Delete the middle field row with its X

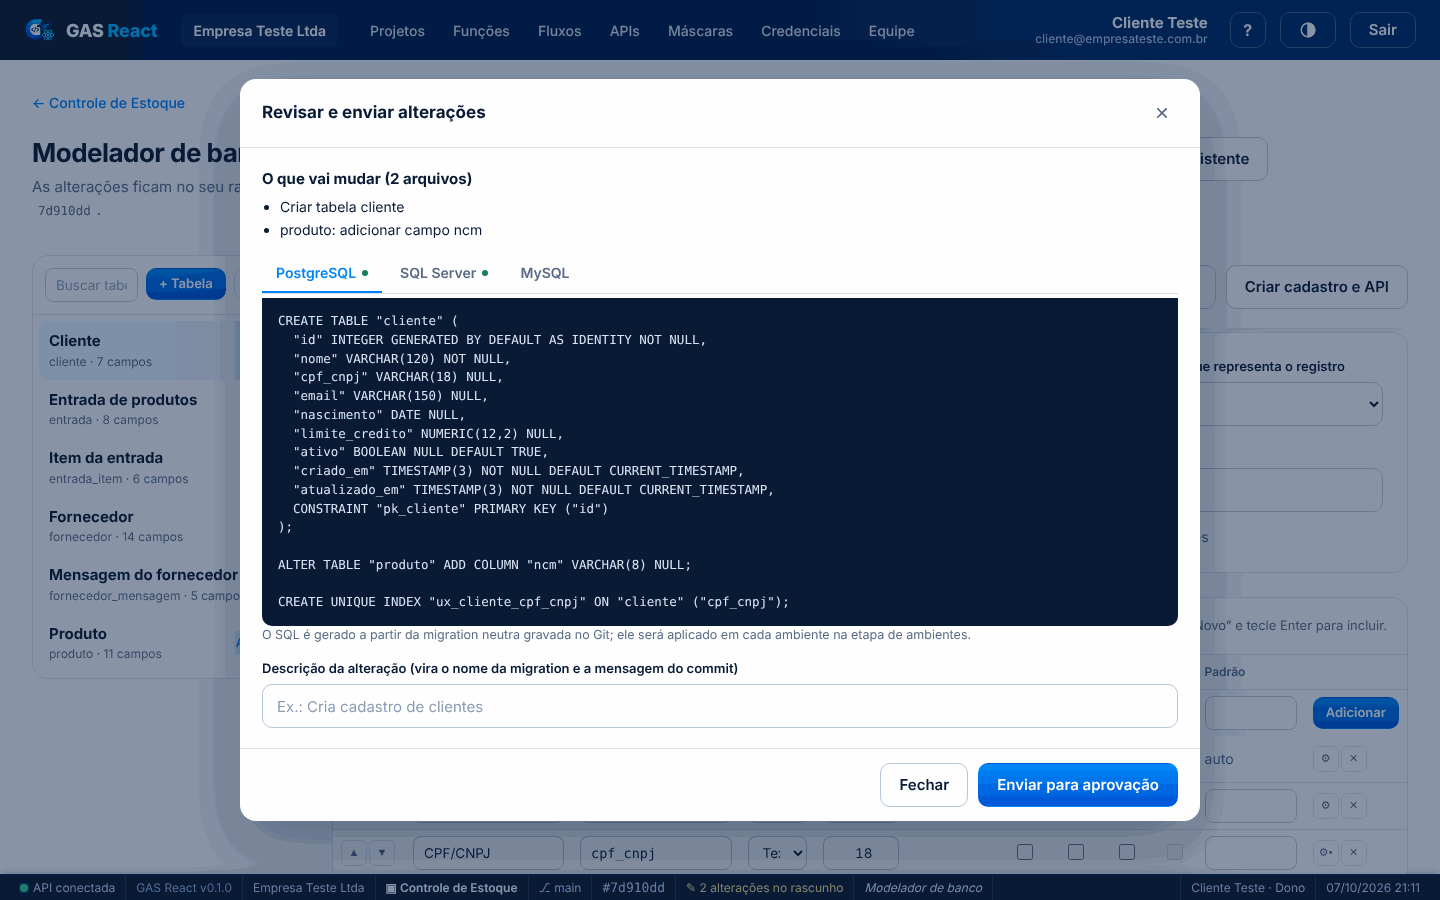[x=1353, y=805]
